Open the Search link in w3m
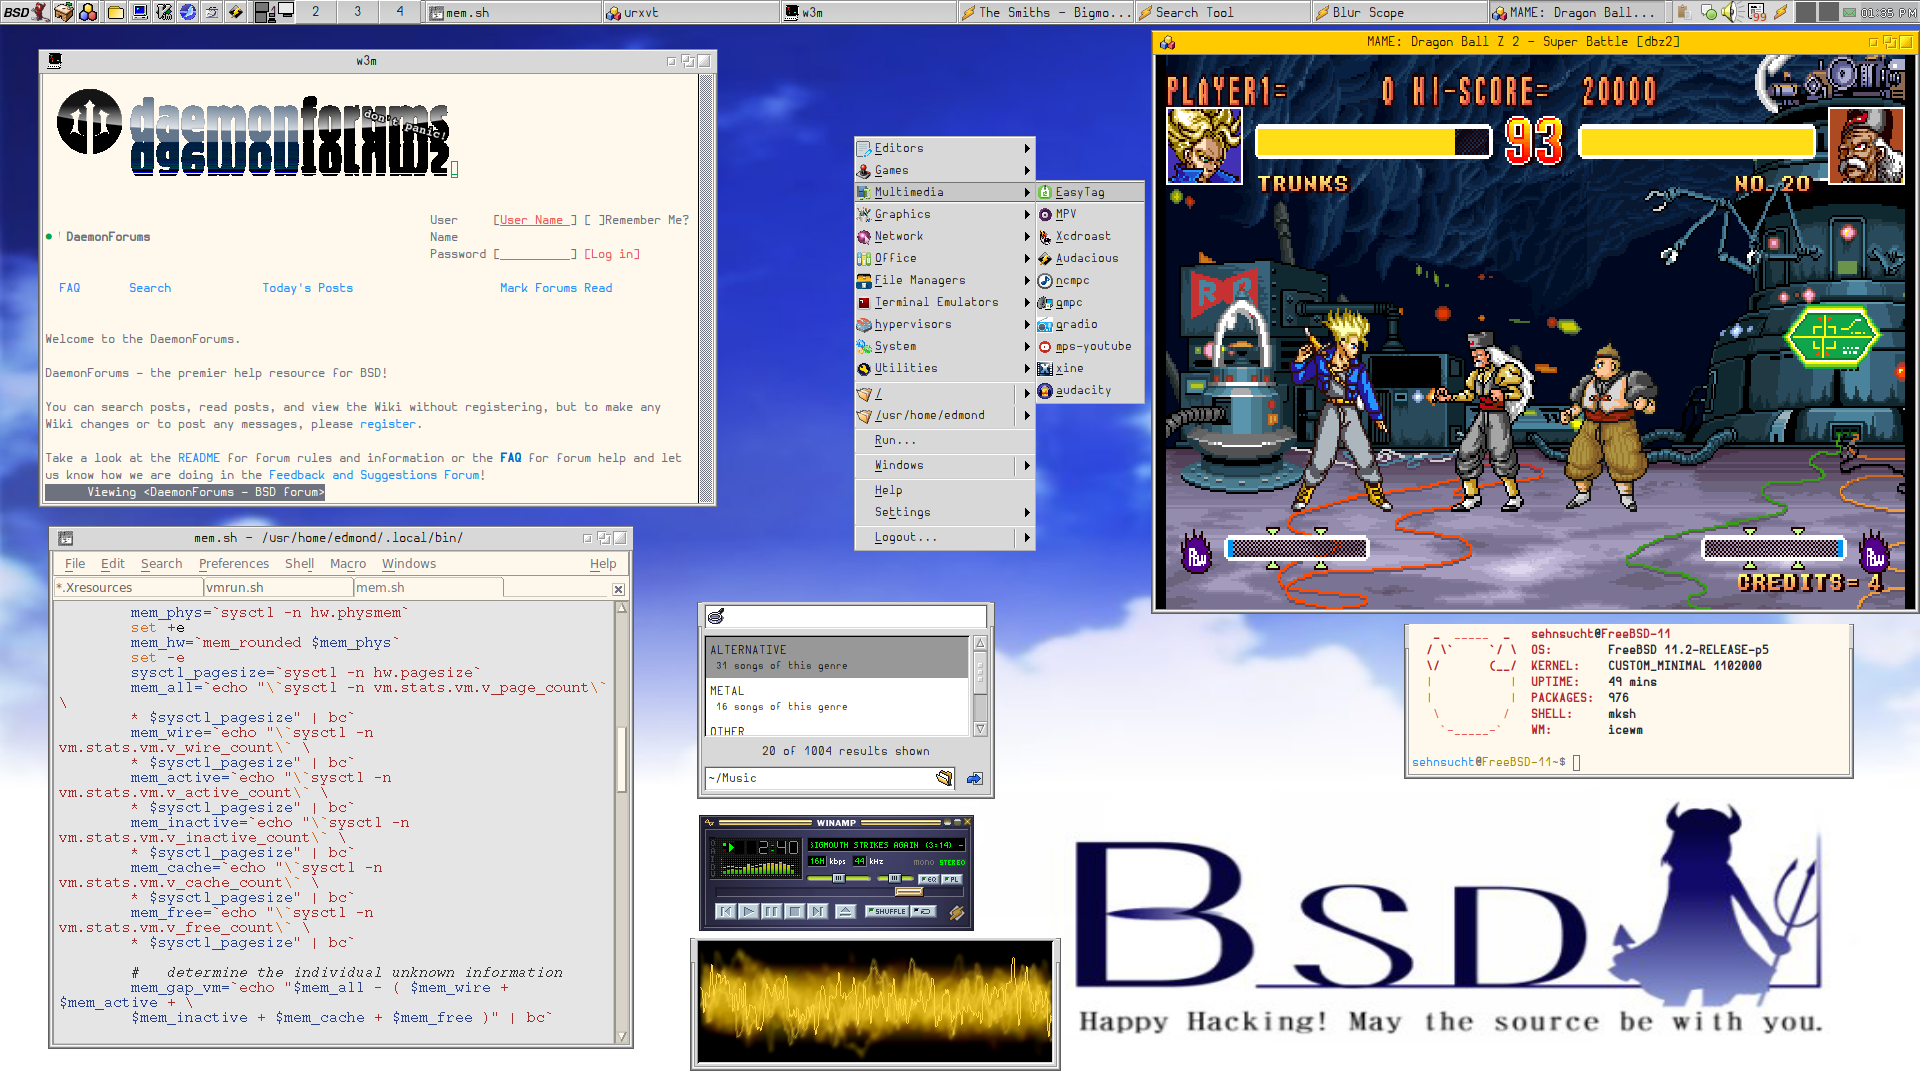This screenshot has width=1920, height=1080. pyautogui.click(x=150, y=288)
